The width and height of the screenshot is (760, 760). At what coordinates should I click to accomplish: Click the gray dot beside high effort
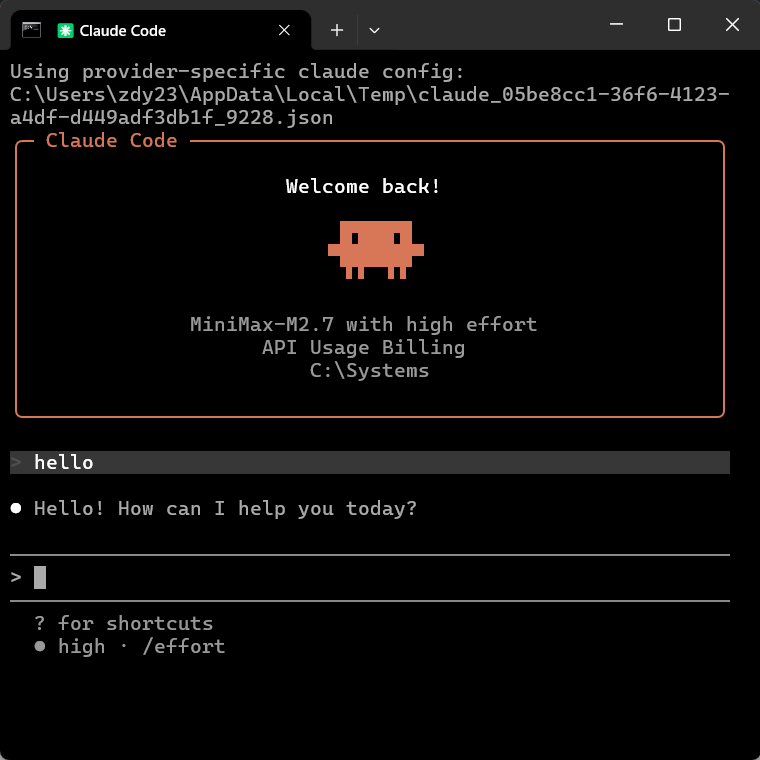coord(40,647)
